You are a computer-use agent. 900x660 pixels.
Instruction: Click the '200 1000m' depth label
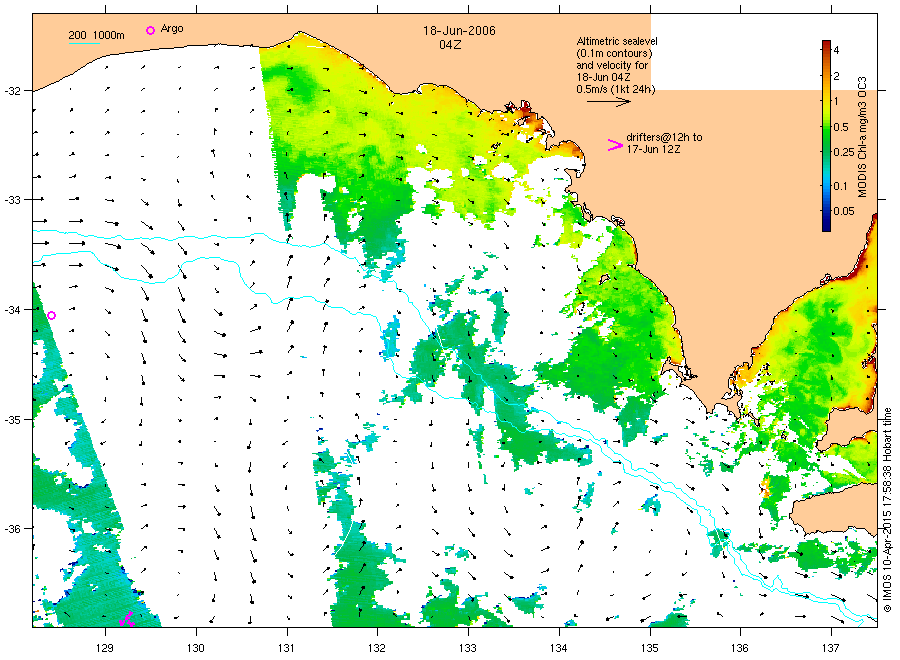point(96,35)
